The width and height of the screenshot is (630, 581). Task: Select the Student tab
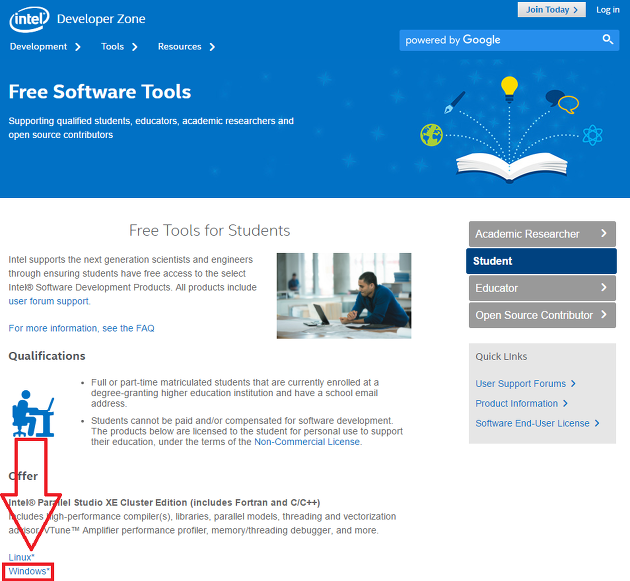pos(541,261)
